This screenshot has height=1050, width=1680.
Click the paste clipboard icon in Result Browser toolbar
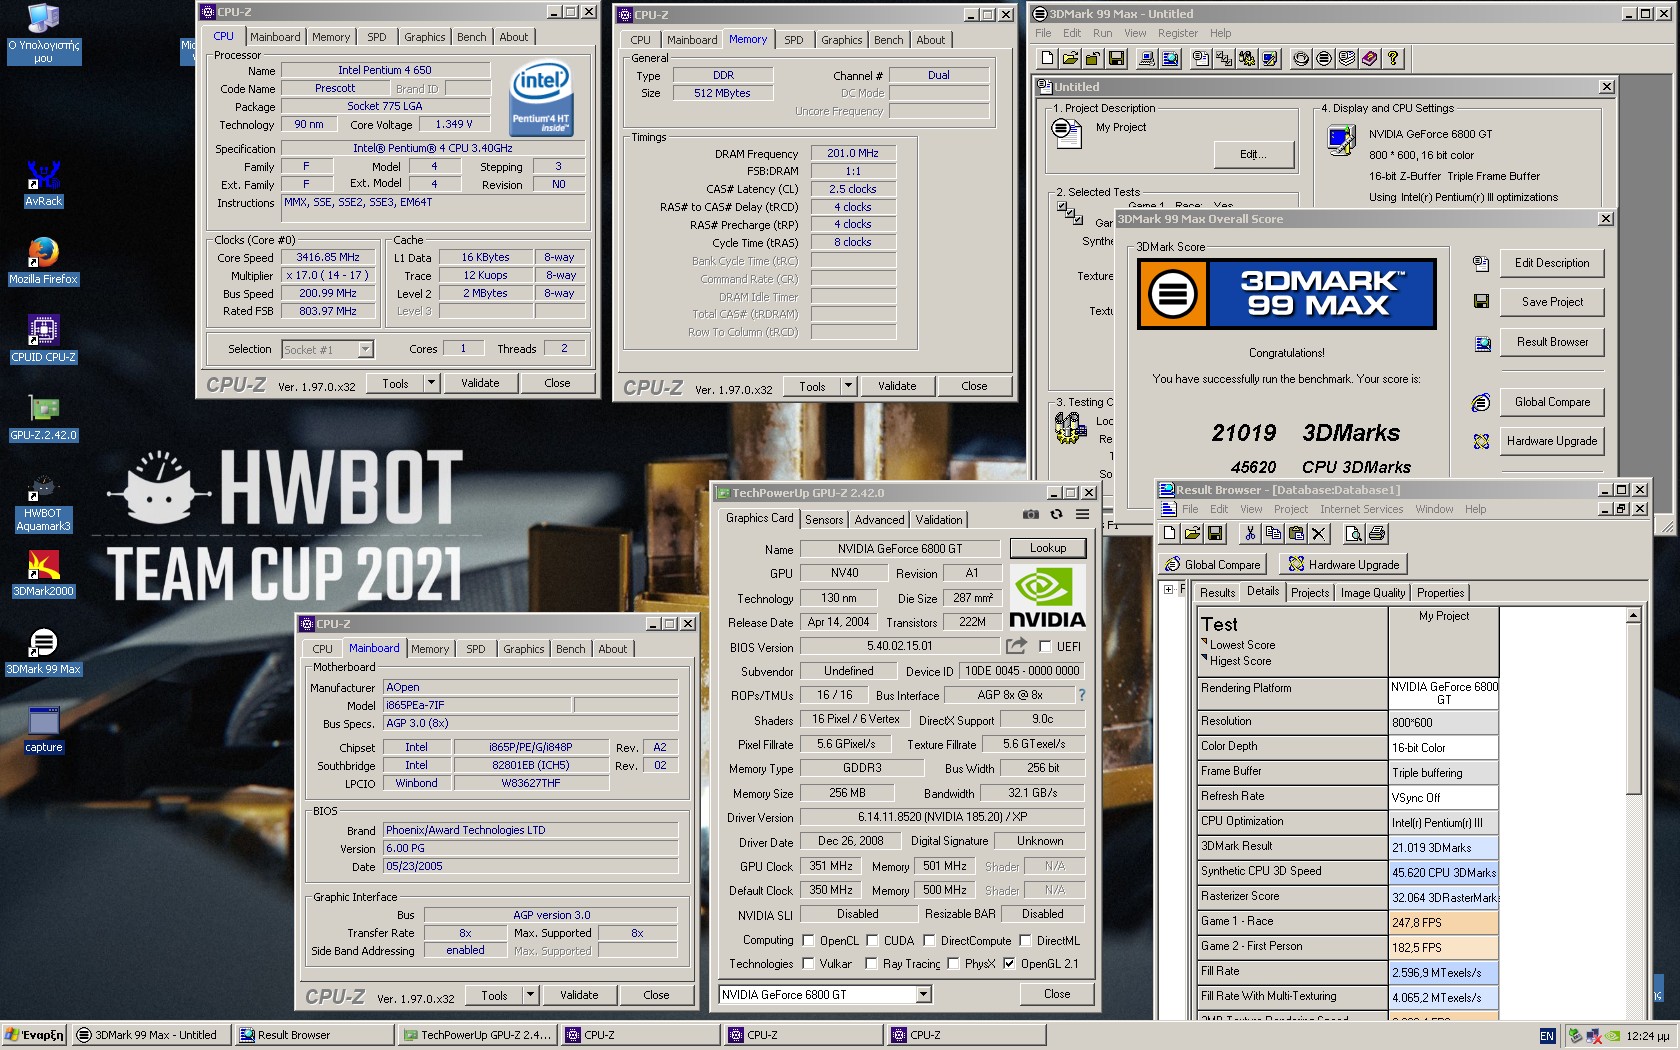click(1295, 534)
